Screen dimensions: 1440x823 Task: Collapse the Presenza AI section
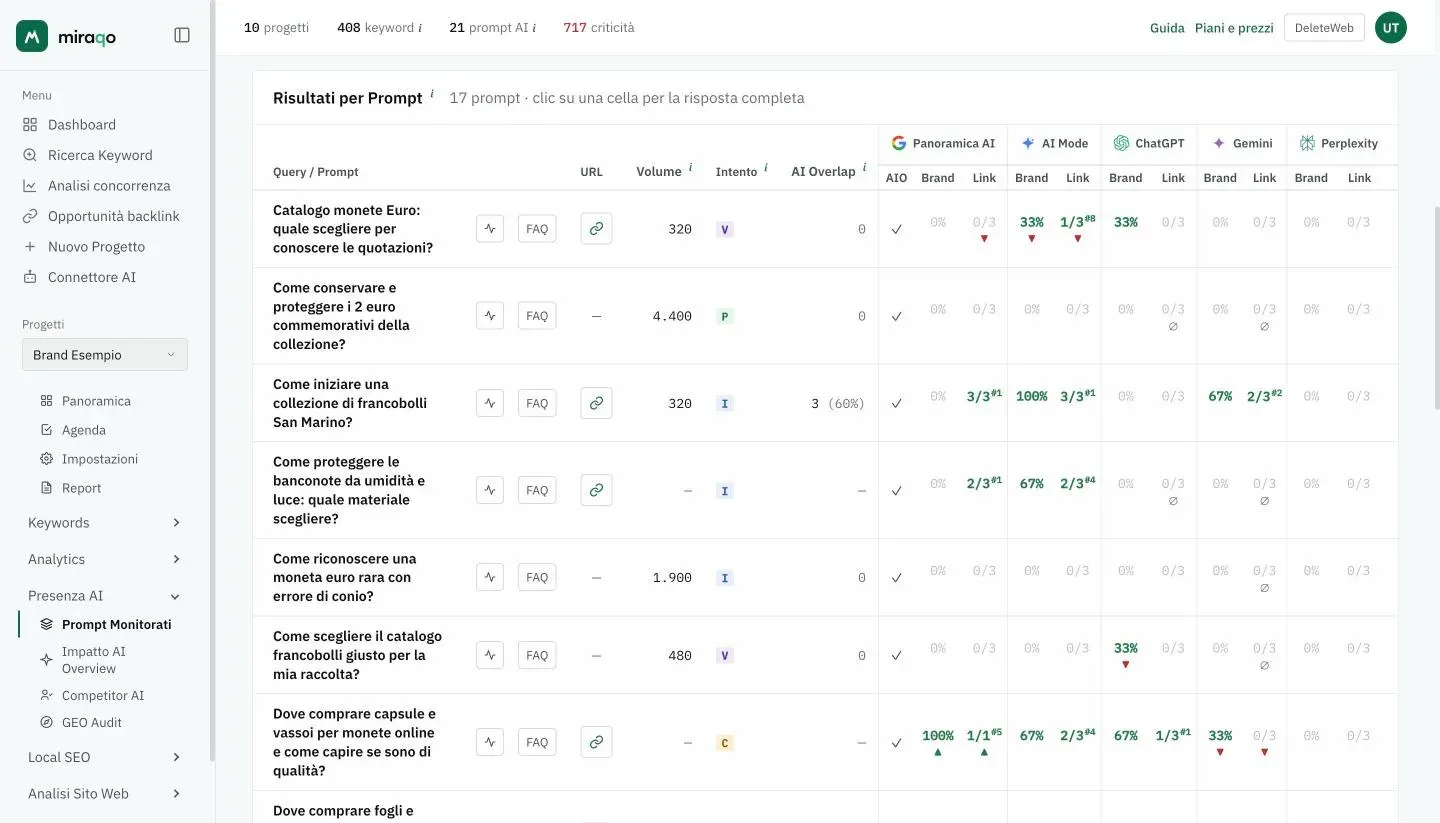pyautogui.click(x=105, y=596)
